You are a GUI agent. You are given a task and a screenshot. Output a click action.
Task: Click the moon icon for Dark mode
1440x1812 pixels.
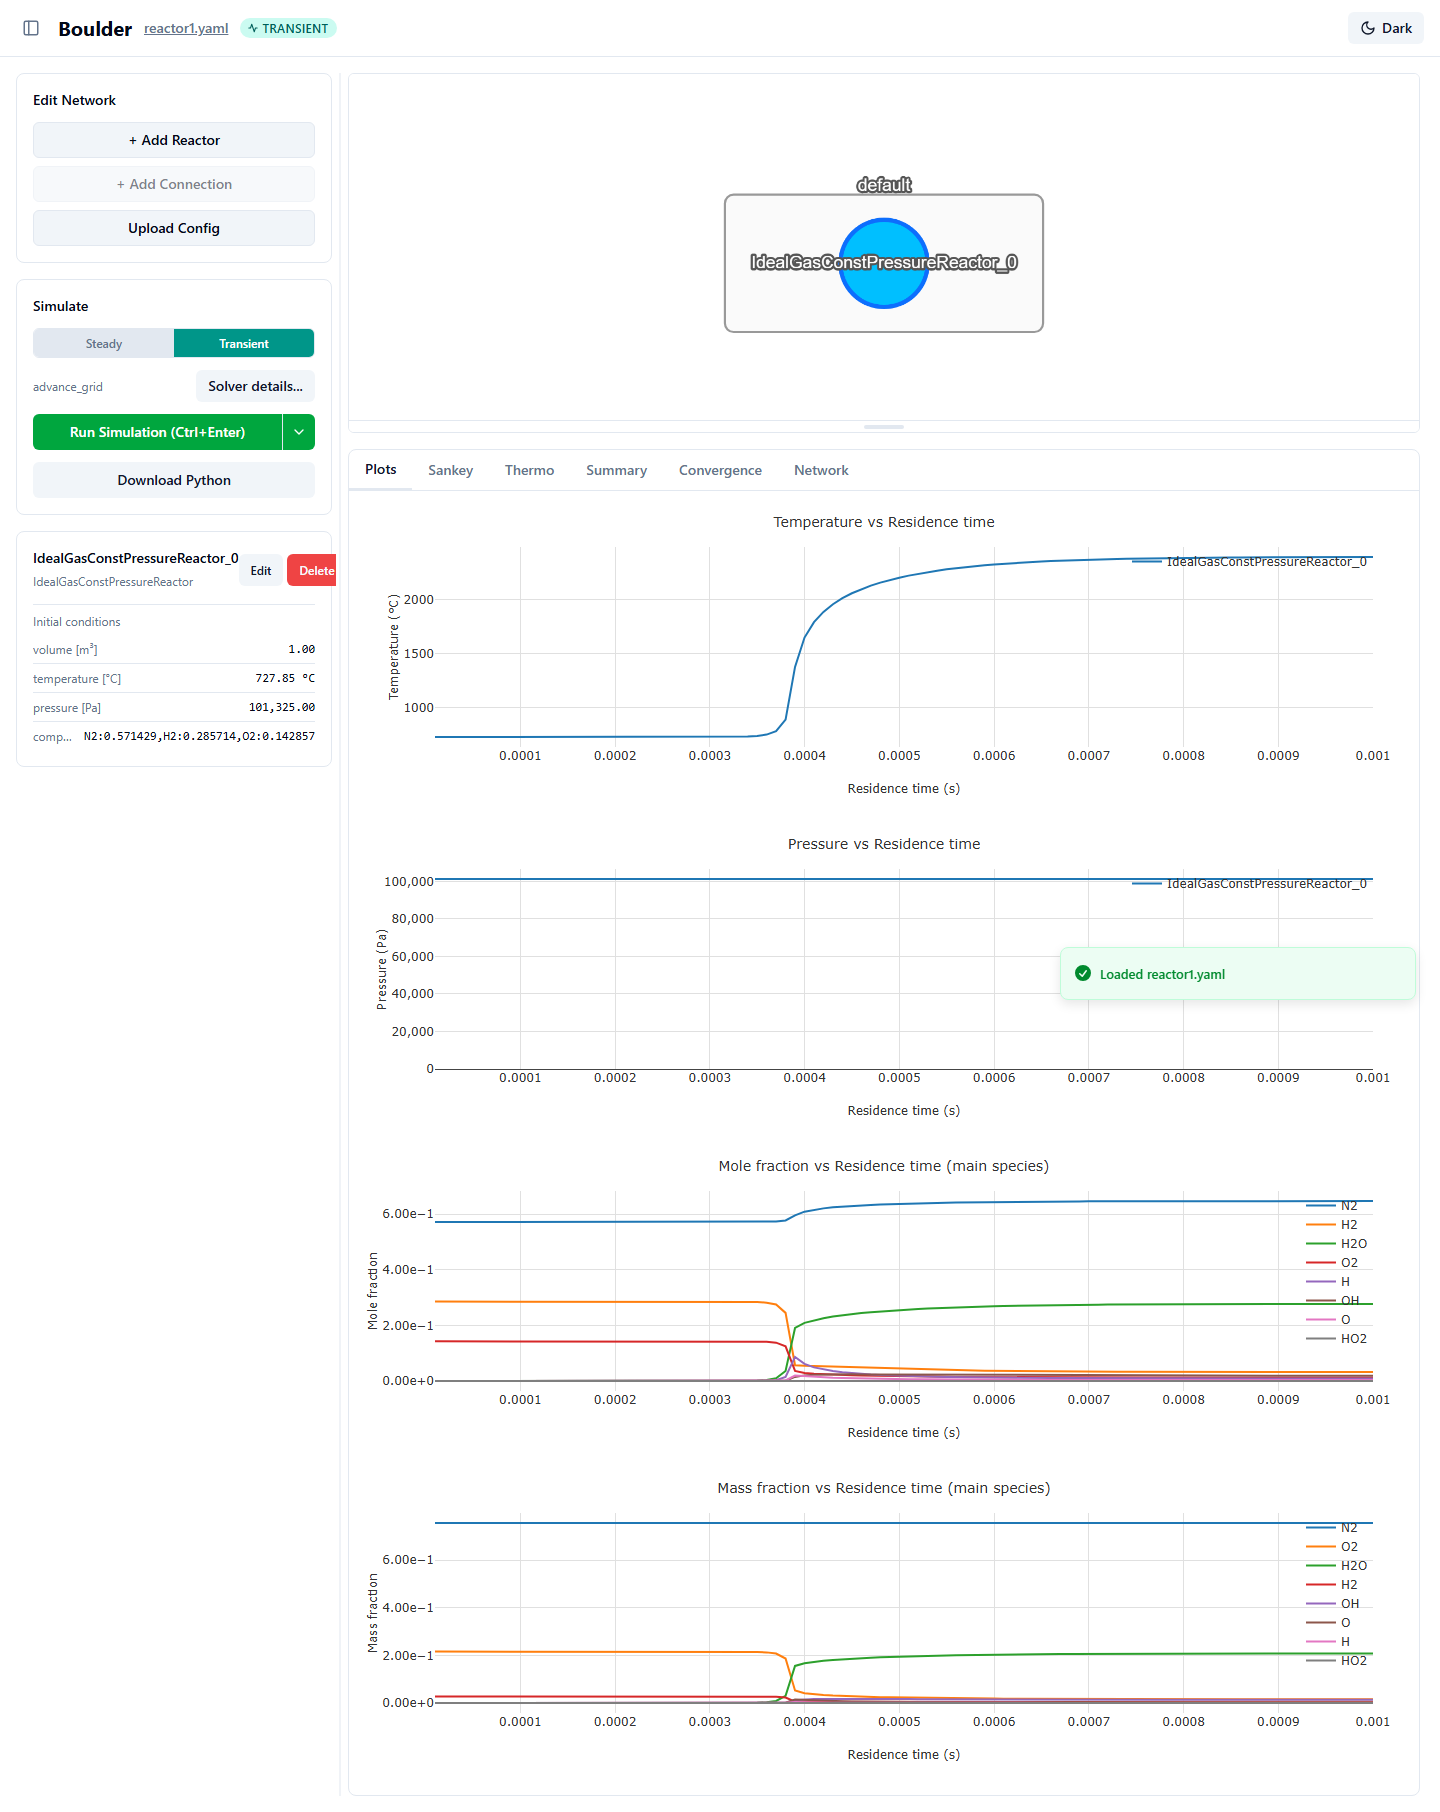tap(1368, 28)
